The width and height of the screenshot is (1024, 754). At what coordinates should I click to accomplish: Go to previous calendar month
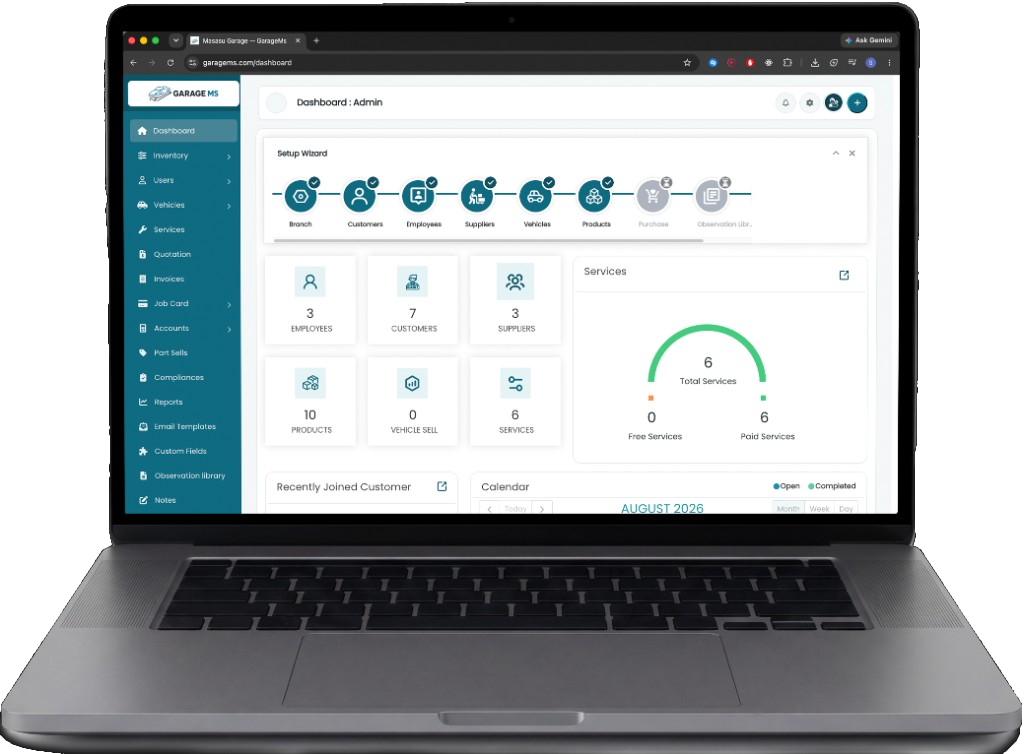click(x=489, y=509)
